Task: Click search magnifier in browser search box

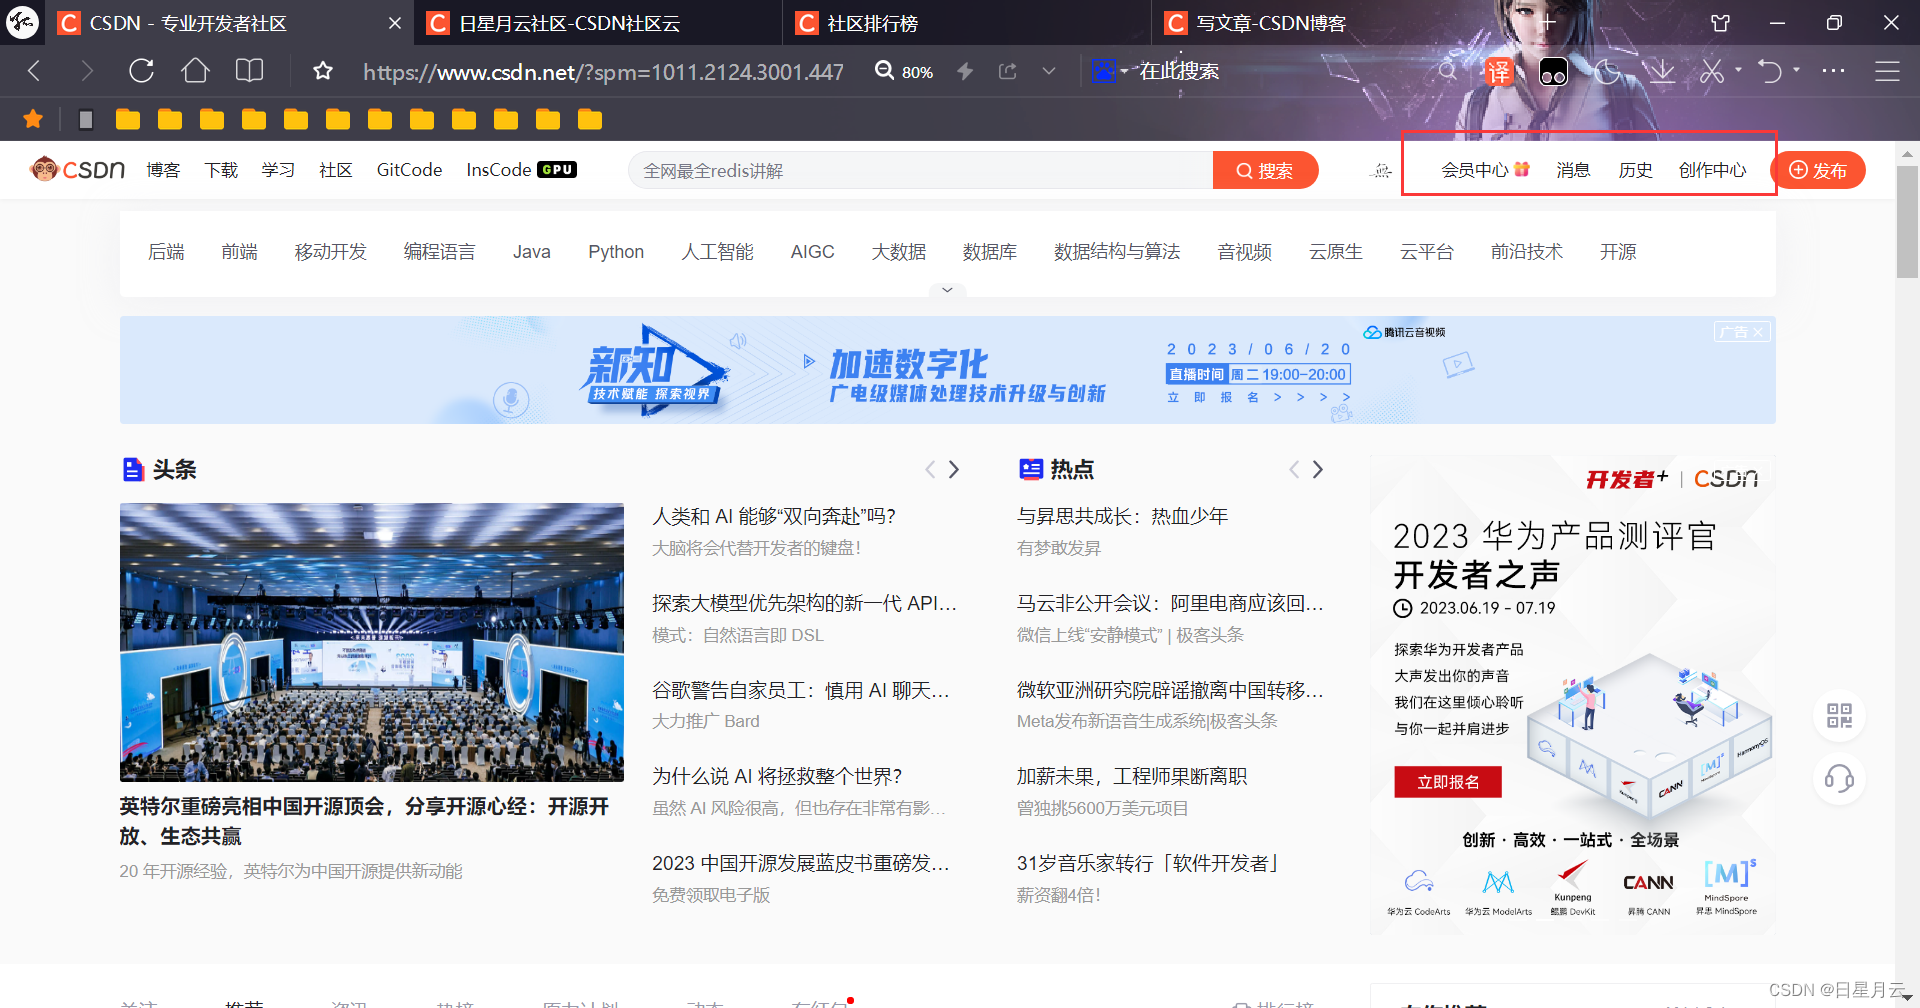Action: (x=1447, y=71)
